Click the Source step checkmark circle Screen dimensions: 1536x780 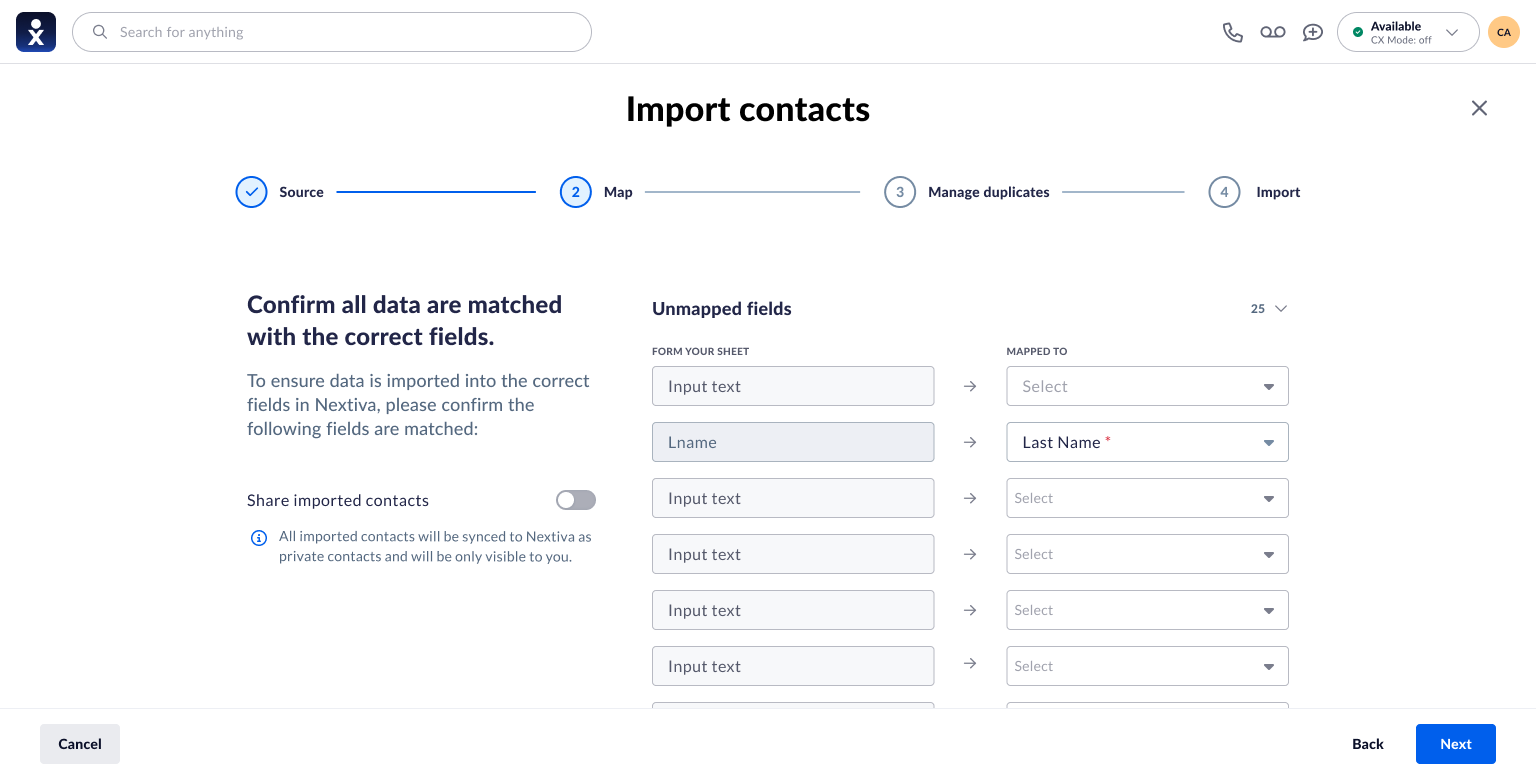pos(252,192)
